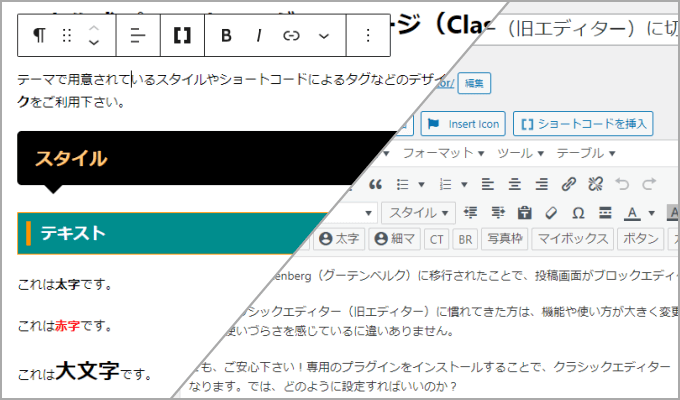The image size is (680, 400).
Task: Move block down with the down chevron
Action: tap(94, 43)
